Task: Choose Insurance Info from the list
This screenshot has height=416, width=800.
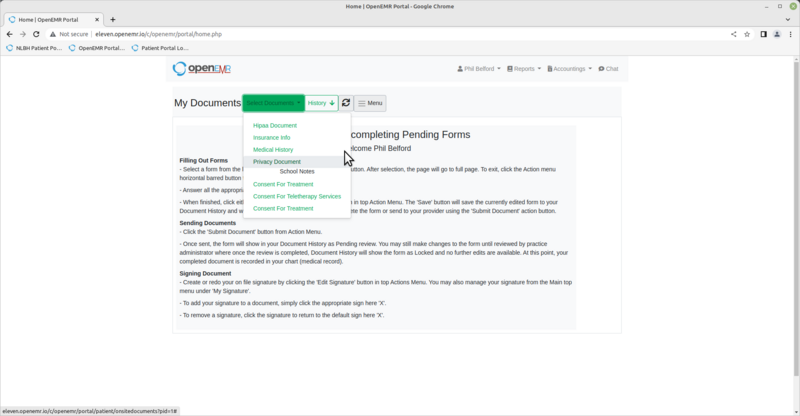Action: [271, 137]
